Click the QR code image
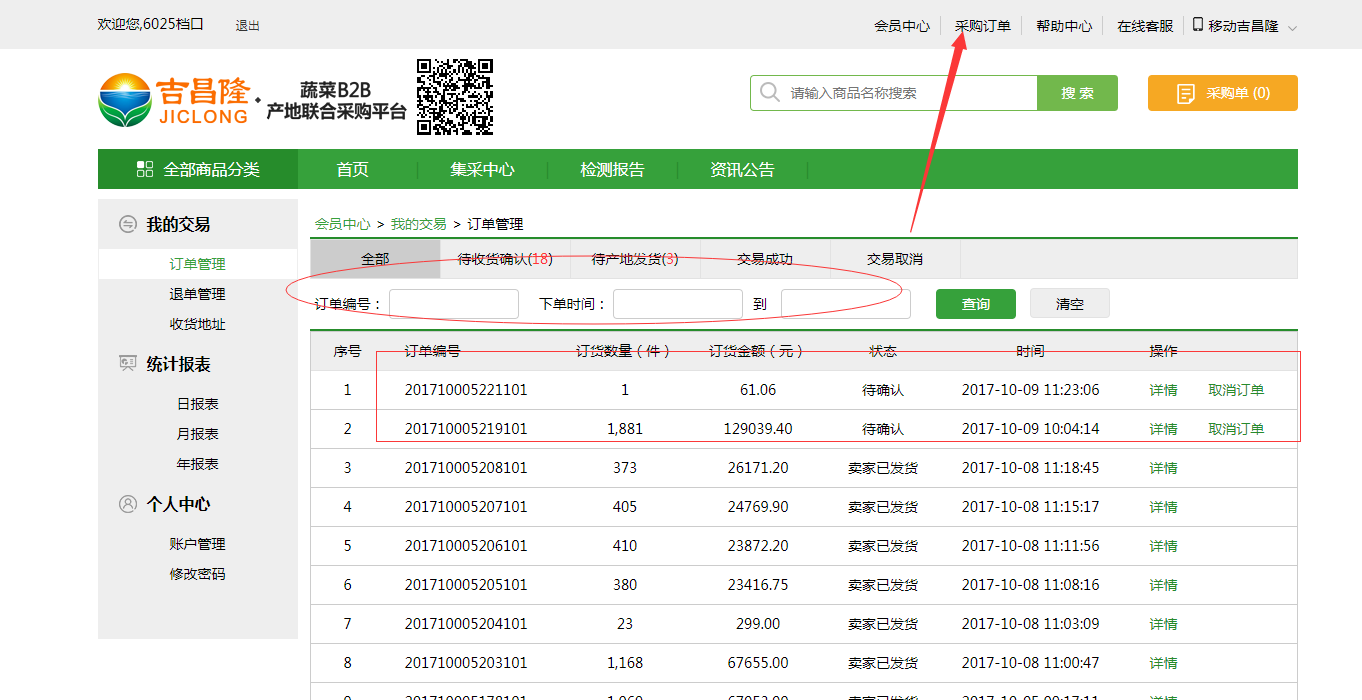 (455, 97)
